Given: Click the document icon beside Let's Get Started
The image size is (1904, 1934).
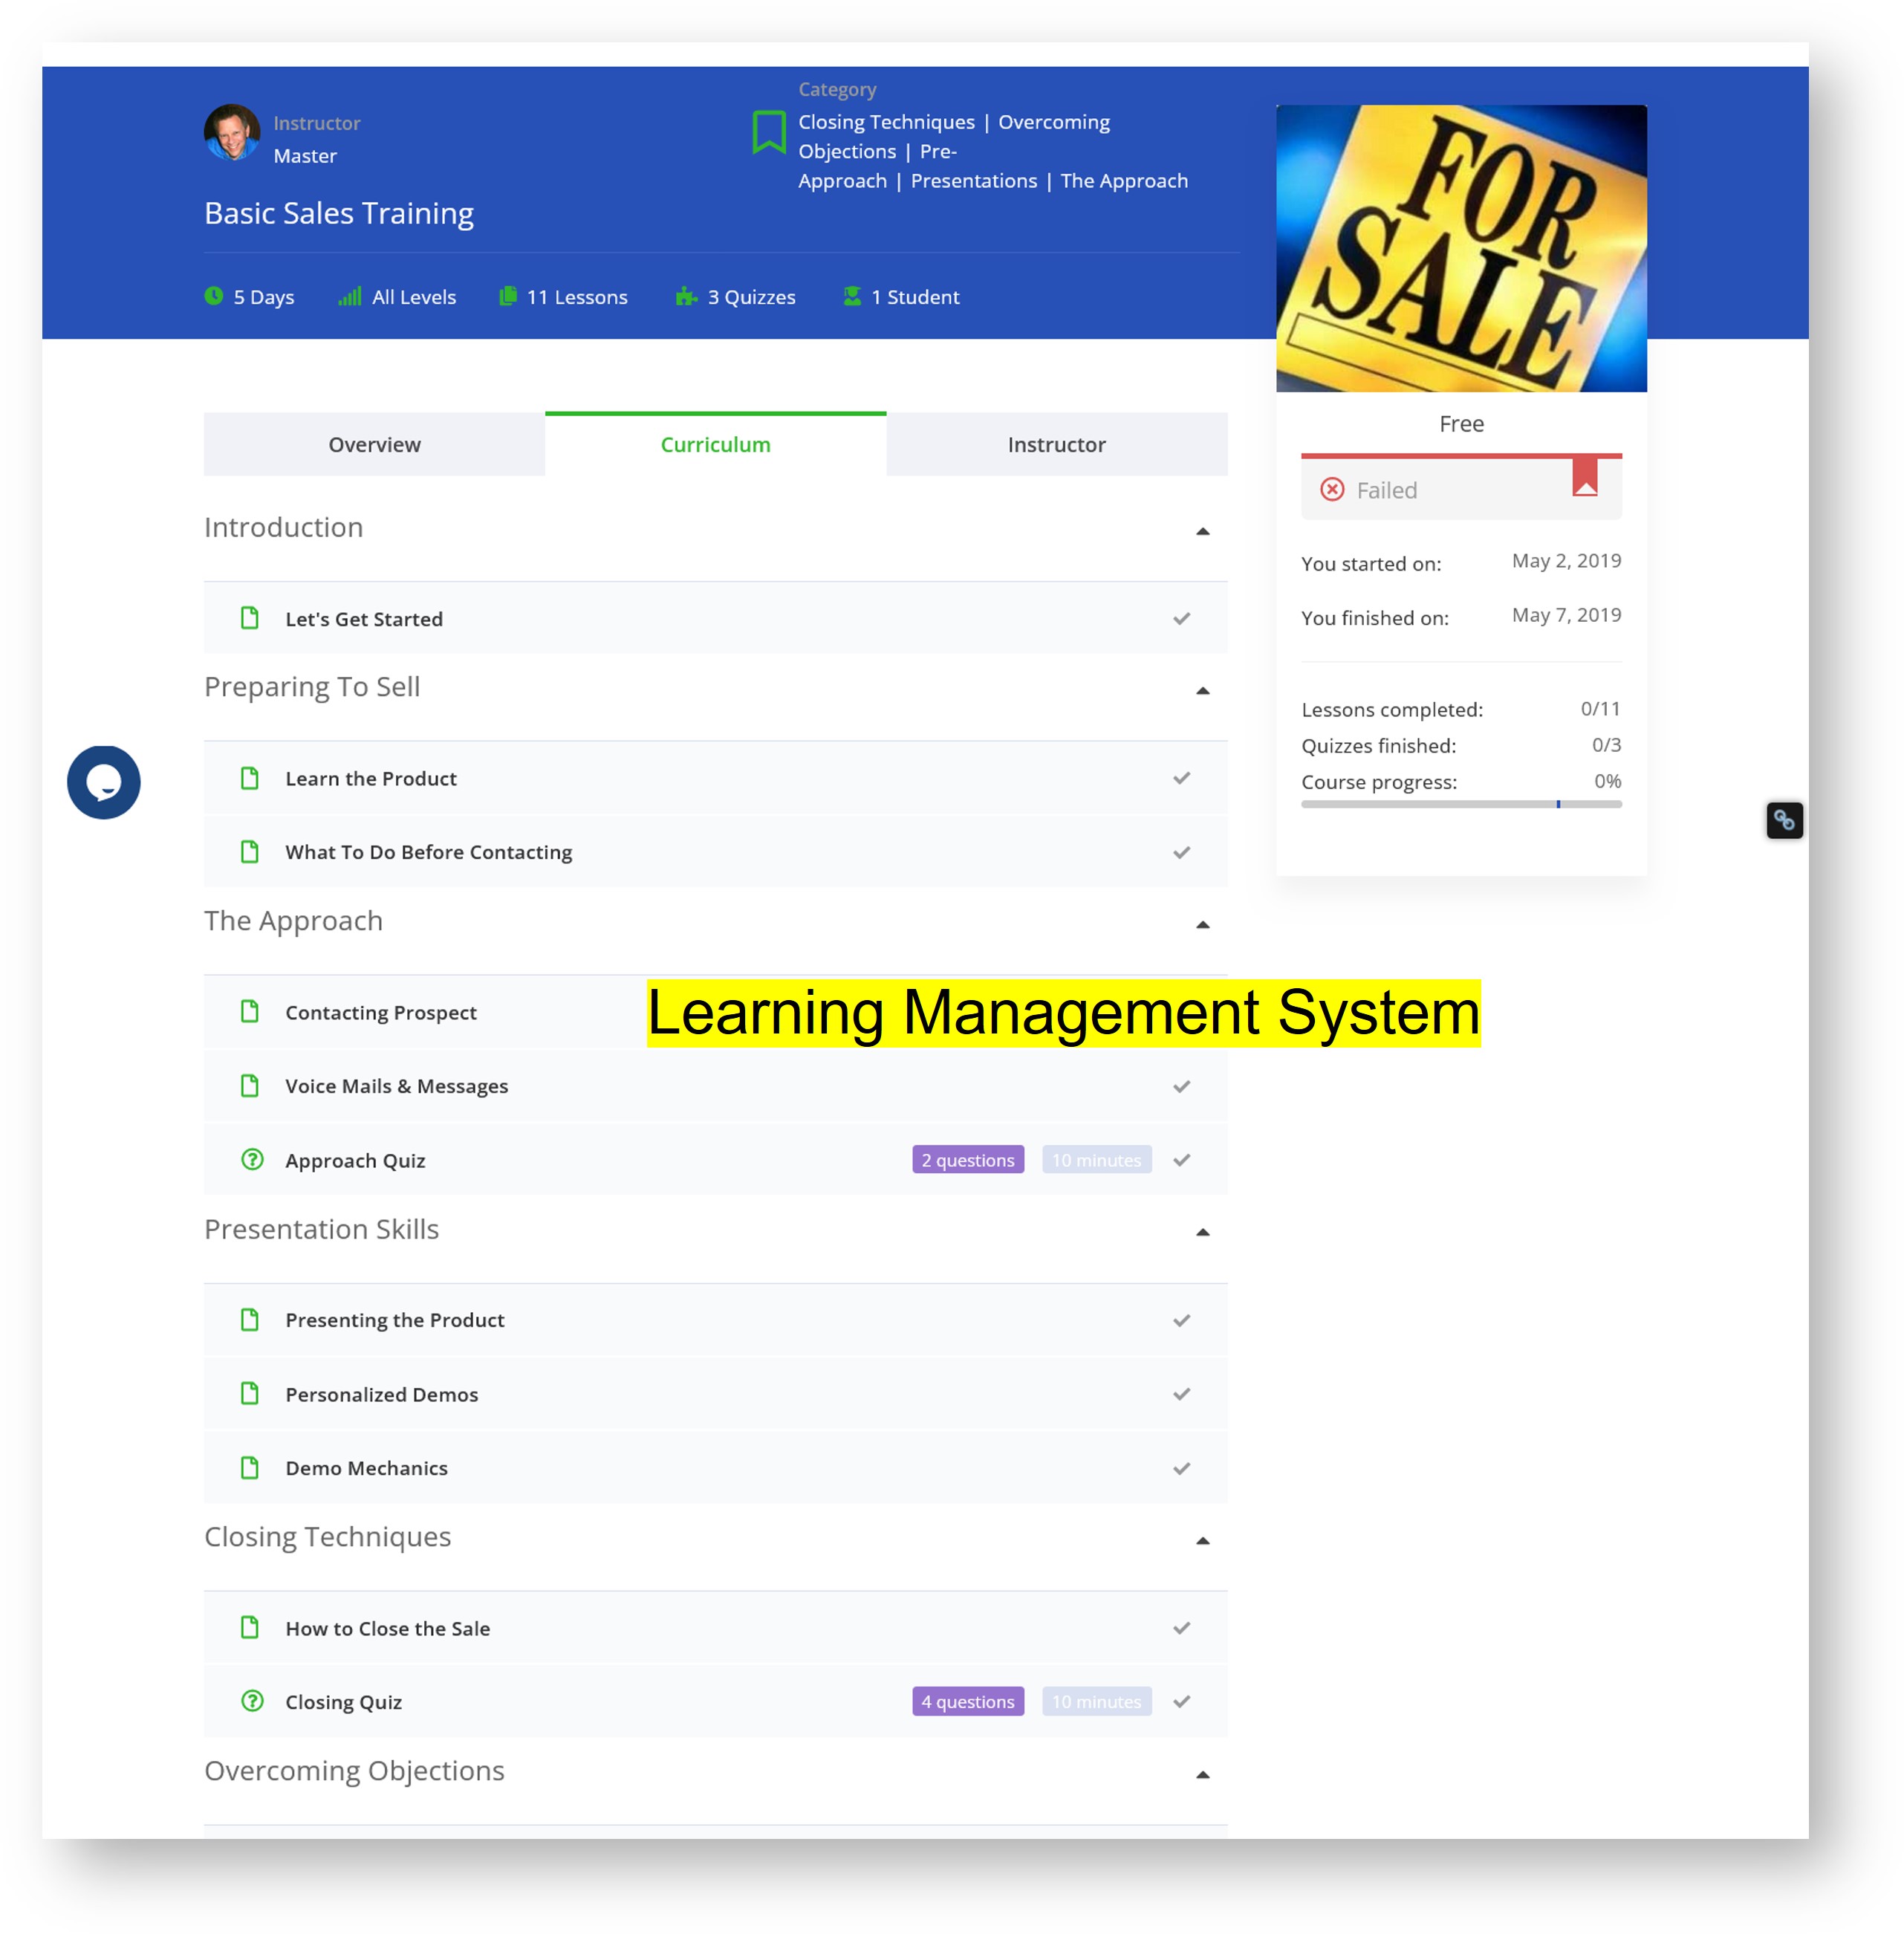Looking at the screenshot, I should (x=250, y=618).
